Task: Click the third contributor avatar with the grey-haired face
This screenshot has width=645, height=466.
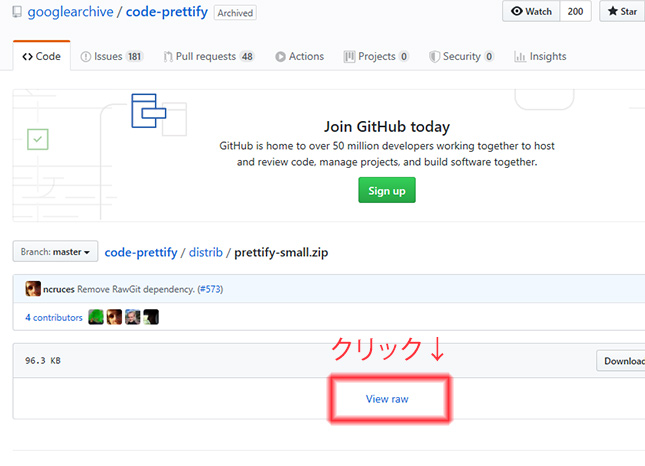Action: point(133,317)
